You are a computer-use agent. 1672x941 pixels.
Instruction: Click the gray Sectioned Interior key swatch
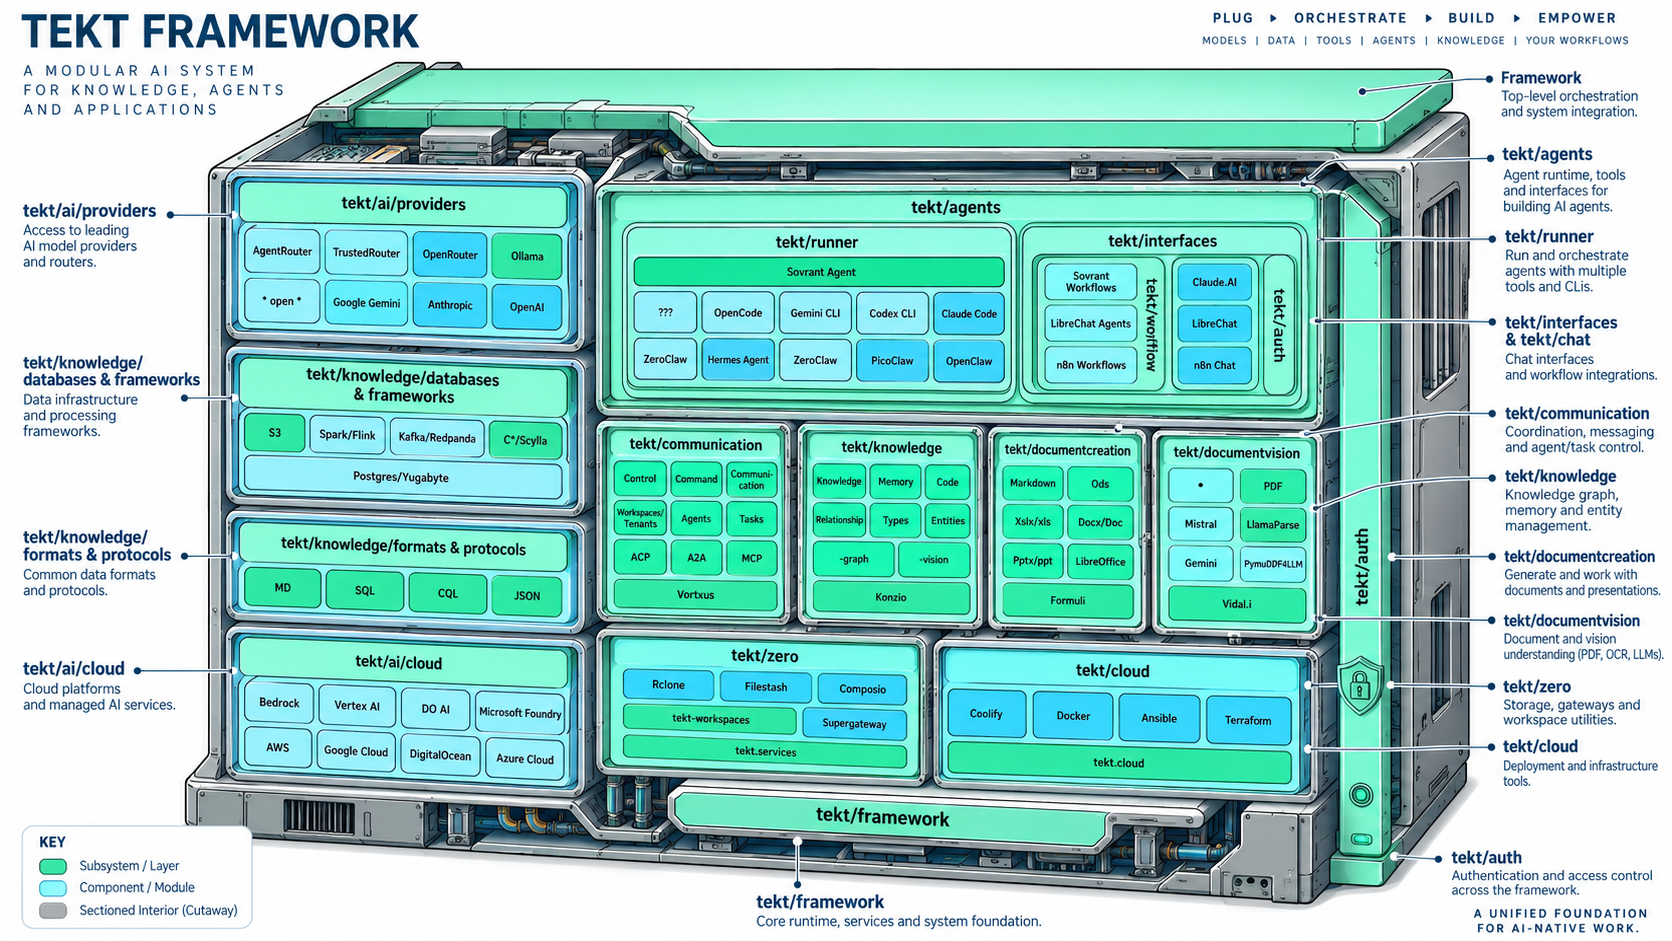click(x=53, y=910)
